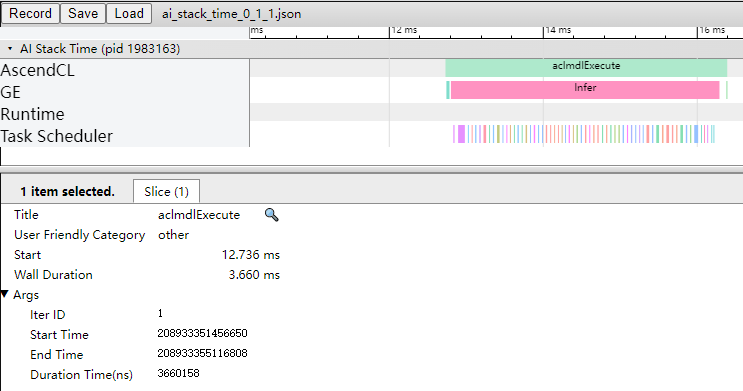Click the Duration Time(ns) value 3660158
The width and height of the screenshot is (743, 391).
pos(178,373)
